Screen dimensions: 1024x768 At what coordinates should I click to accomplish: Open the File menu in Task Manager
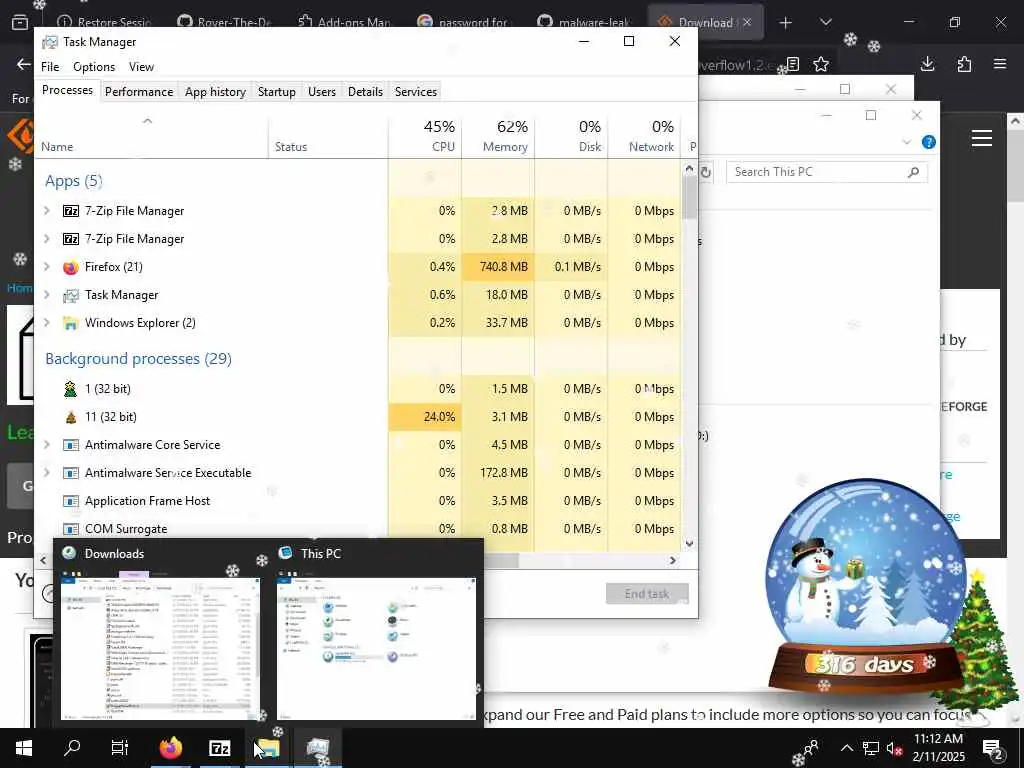coord(50,67)
